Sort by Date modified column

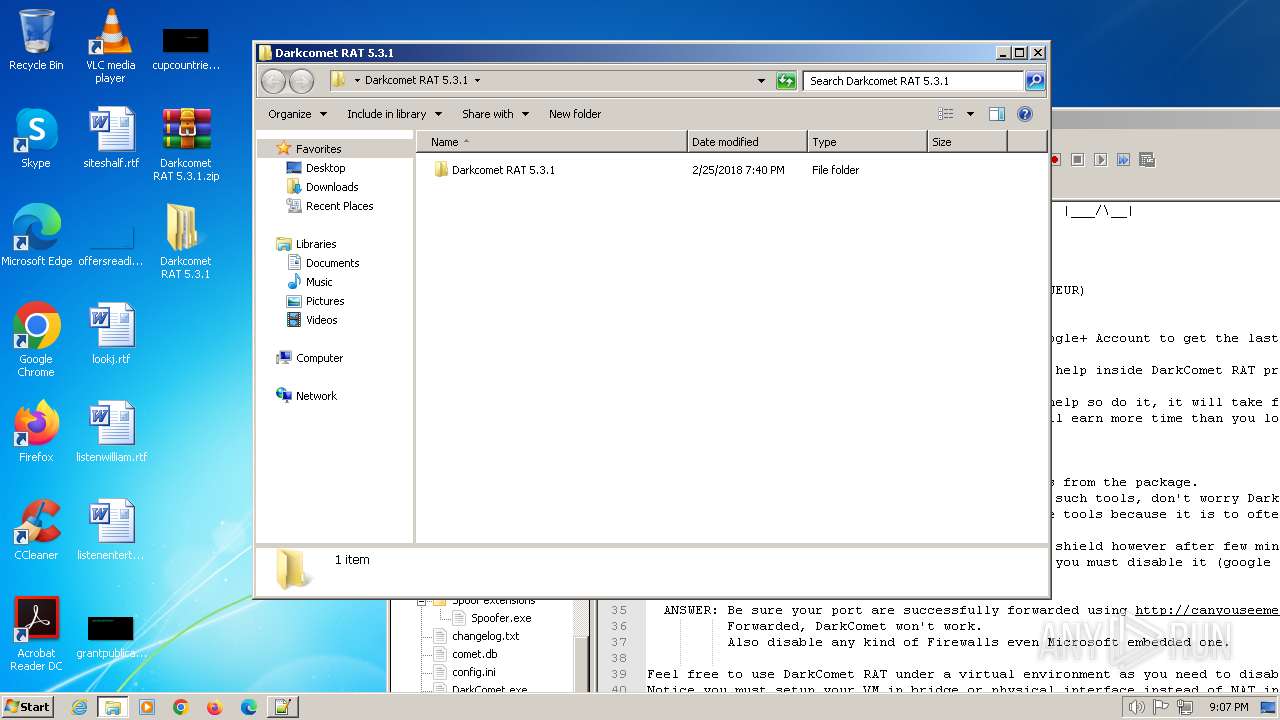[x=747, y=142]
